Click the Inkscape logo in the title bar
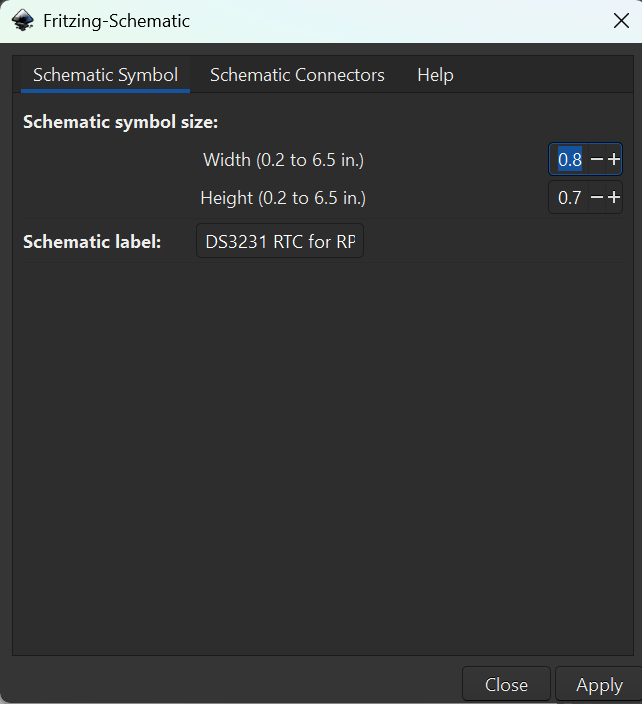Image resolution: width=642 pixels, height=704 pixels. pyautogui.click(x=22, y=21)
